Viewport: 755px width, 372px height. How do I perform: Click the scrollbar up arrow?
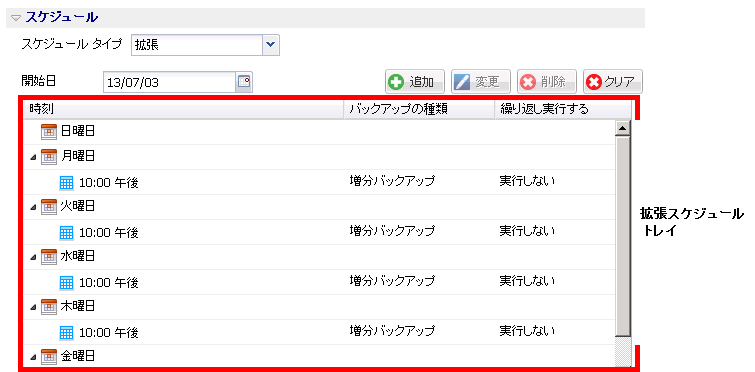623,128
